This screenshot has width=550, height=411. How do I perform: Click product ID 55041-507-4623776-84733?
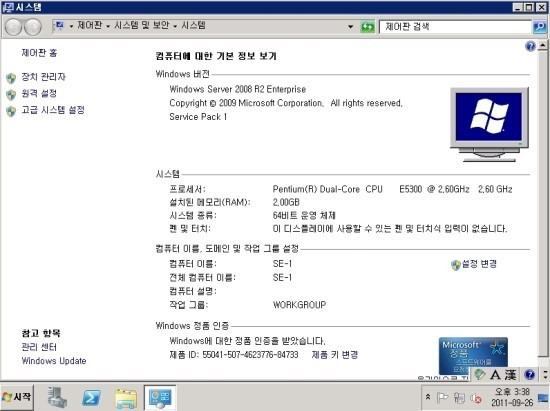[250, 355]
